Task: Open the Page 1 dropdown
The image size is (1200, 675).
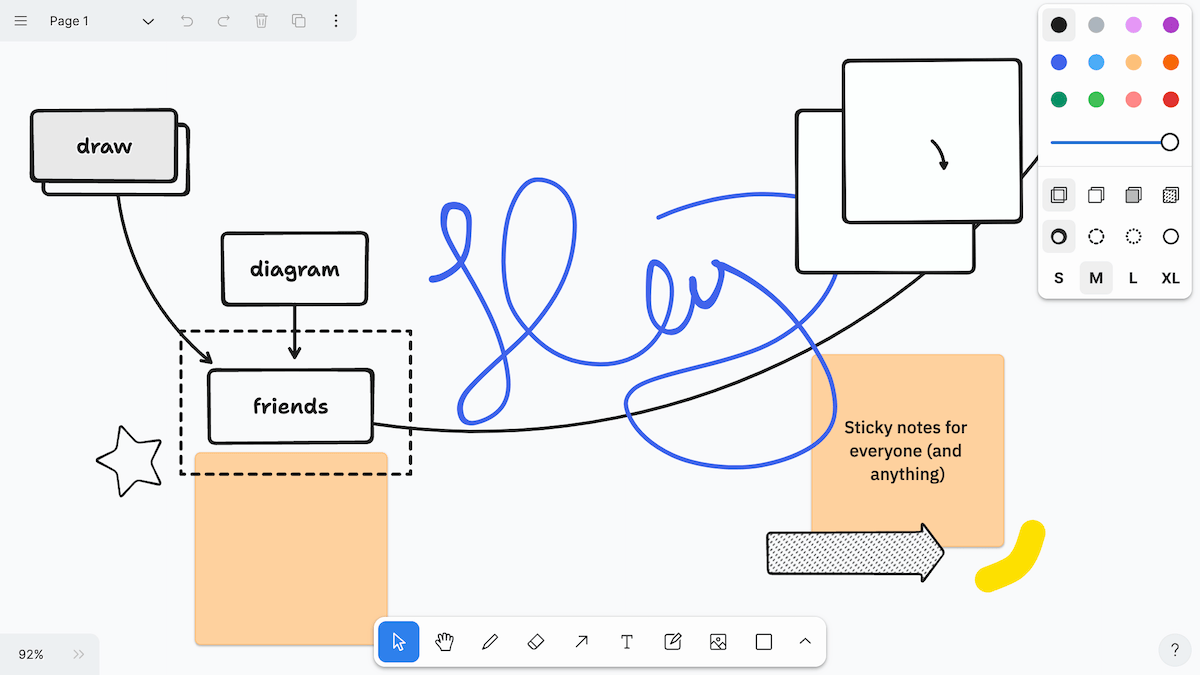Action: pos(148,20)
